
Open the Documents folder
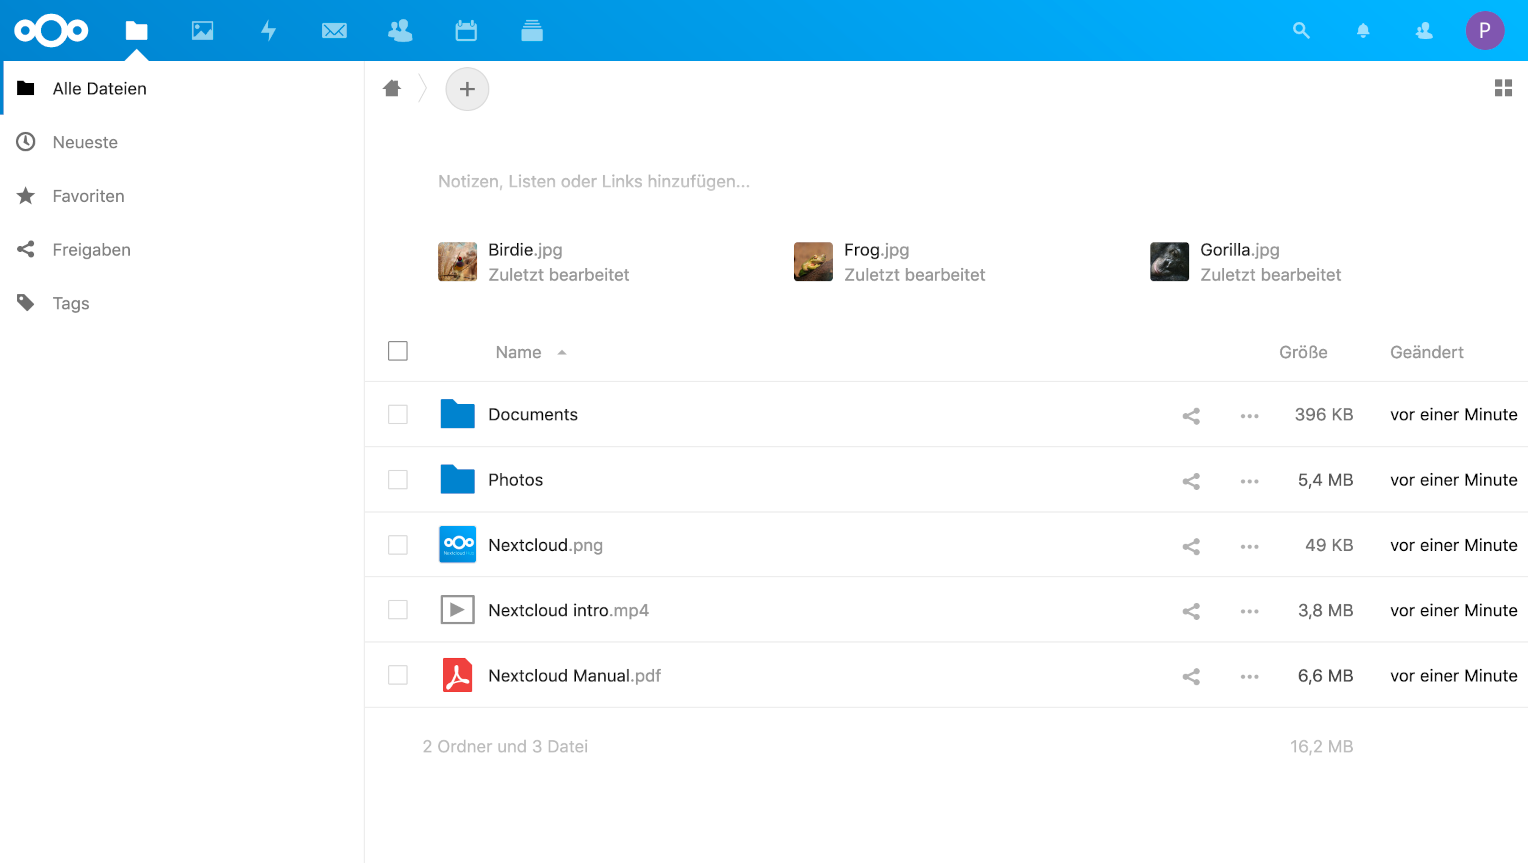click(533, 414)
